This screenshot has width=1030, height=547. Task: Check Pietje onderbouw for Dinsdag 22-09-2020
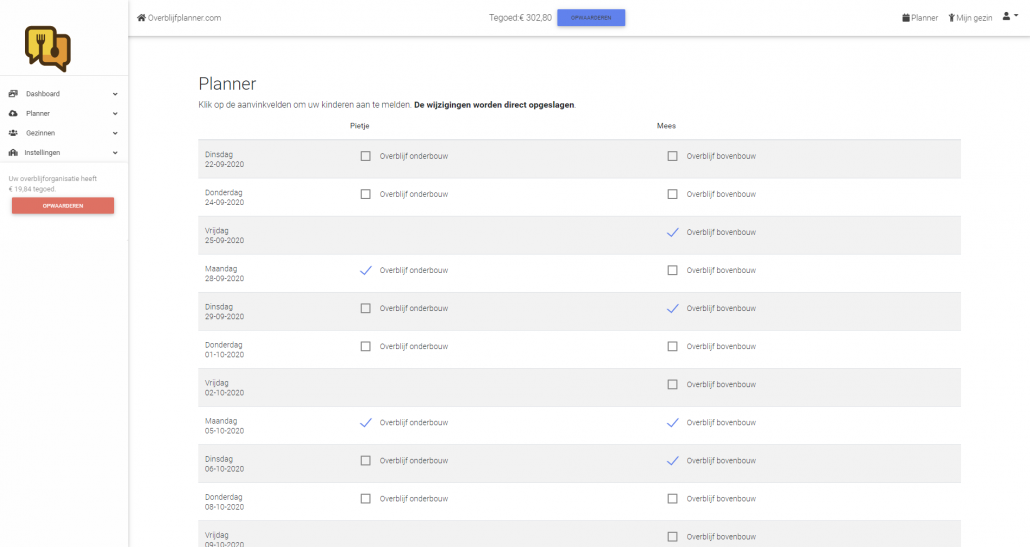365,156
